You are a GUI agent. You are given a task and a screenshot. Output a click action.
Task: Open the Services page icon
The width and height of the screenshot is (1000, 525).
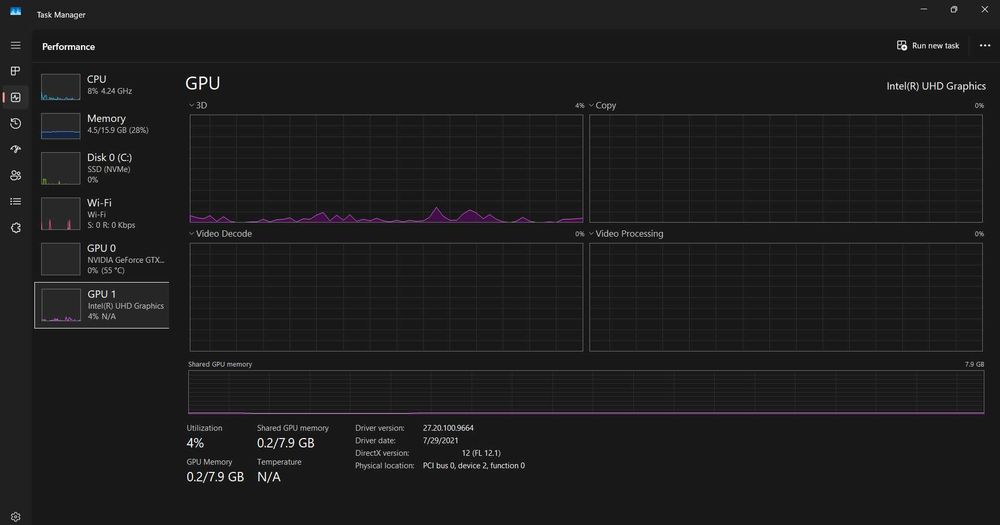click(x=15, y=228)
